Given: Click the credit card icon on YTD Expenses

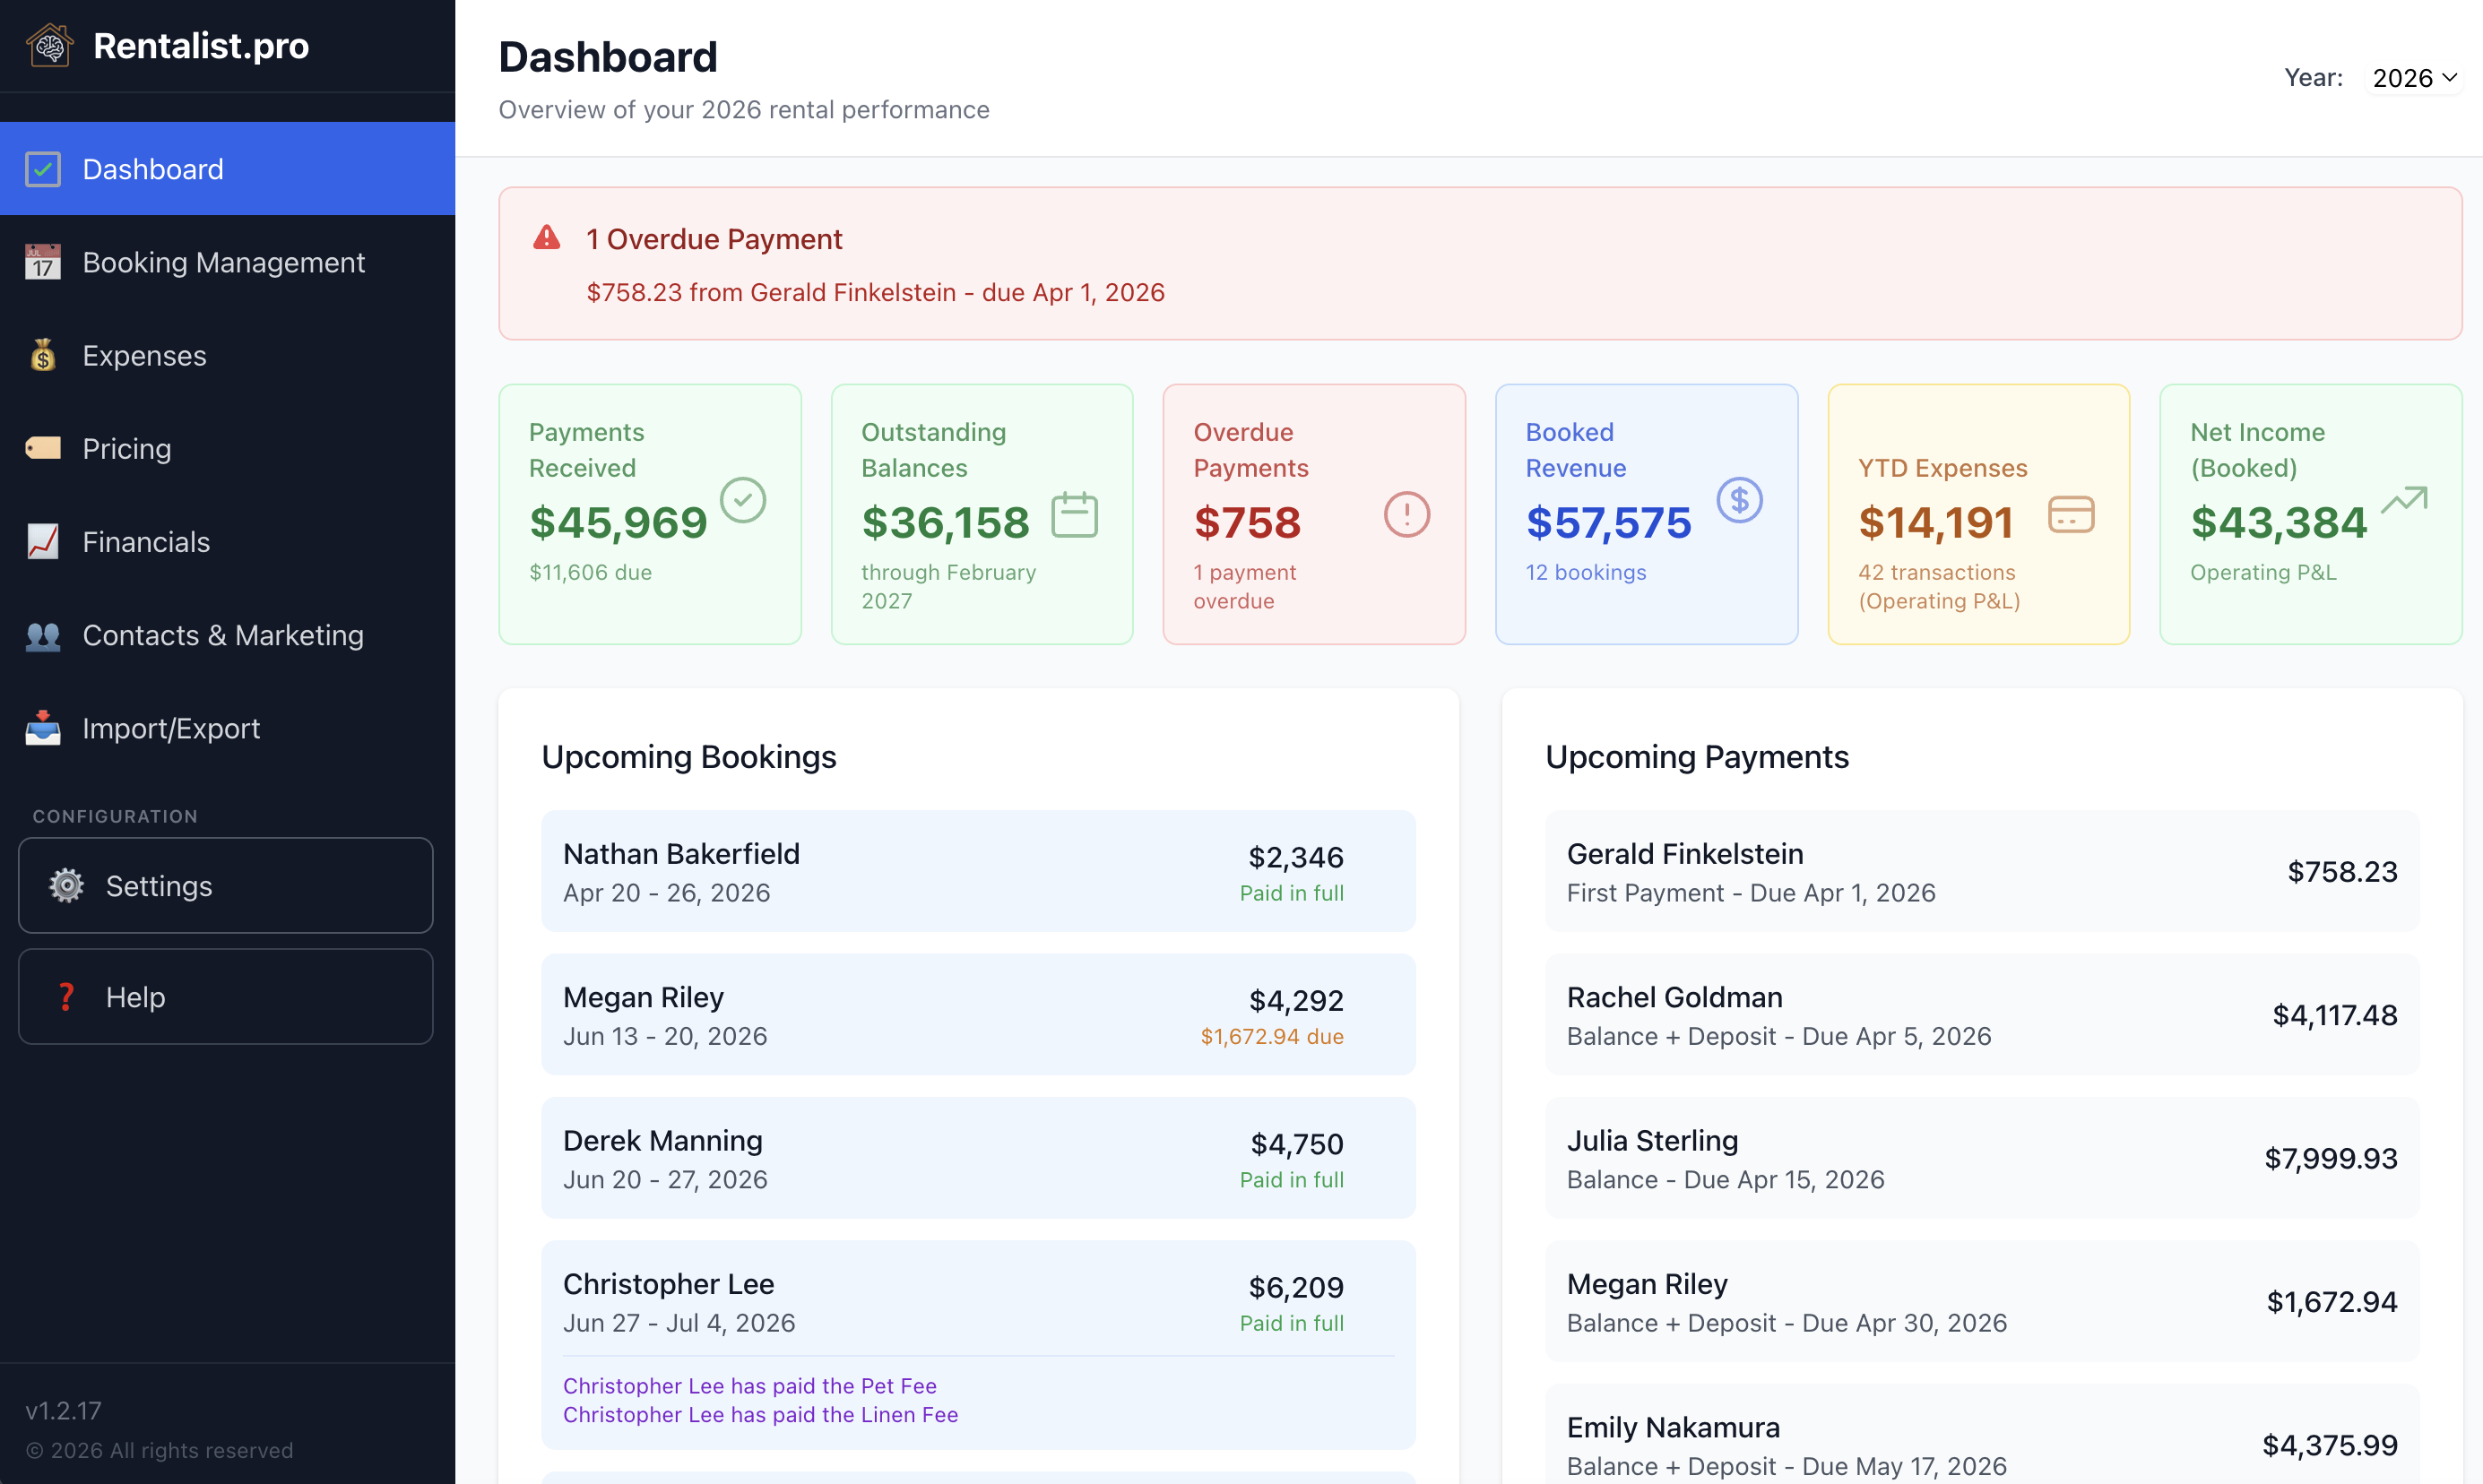Looking at the screenshot, I should coord(2071,514).
